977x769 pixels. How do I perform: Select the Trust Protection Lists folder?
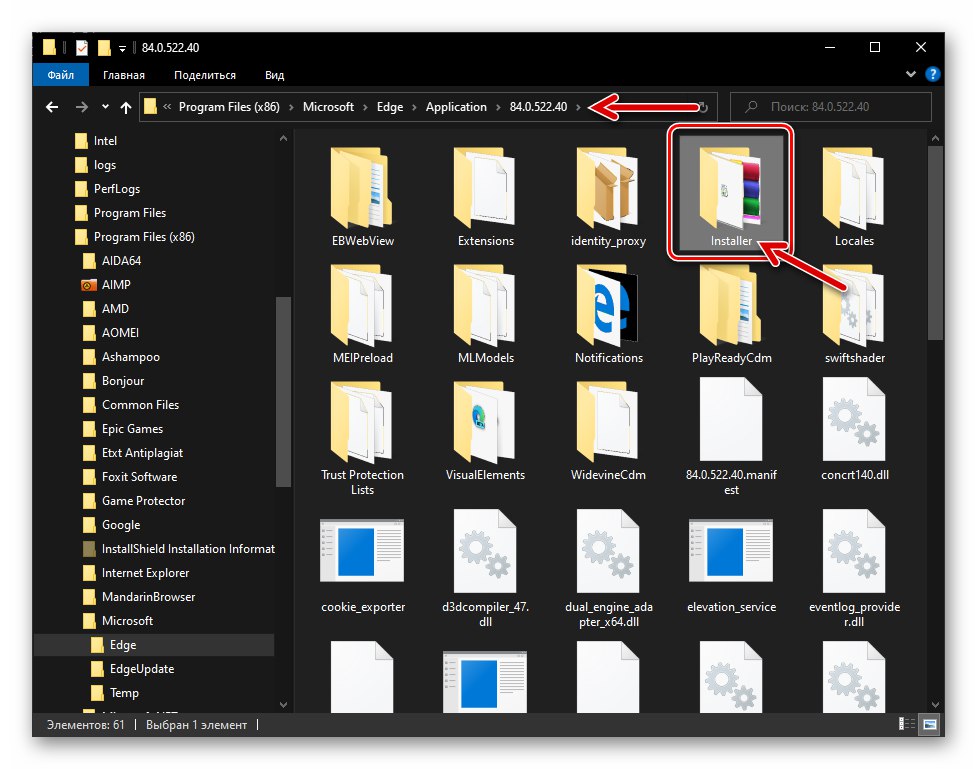(363, 438)
